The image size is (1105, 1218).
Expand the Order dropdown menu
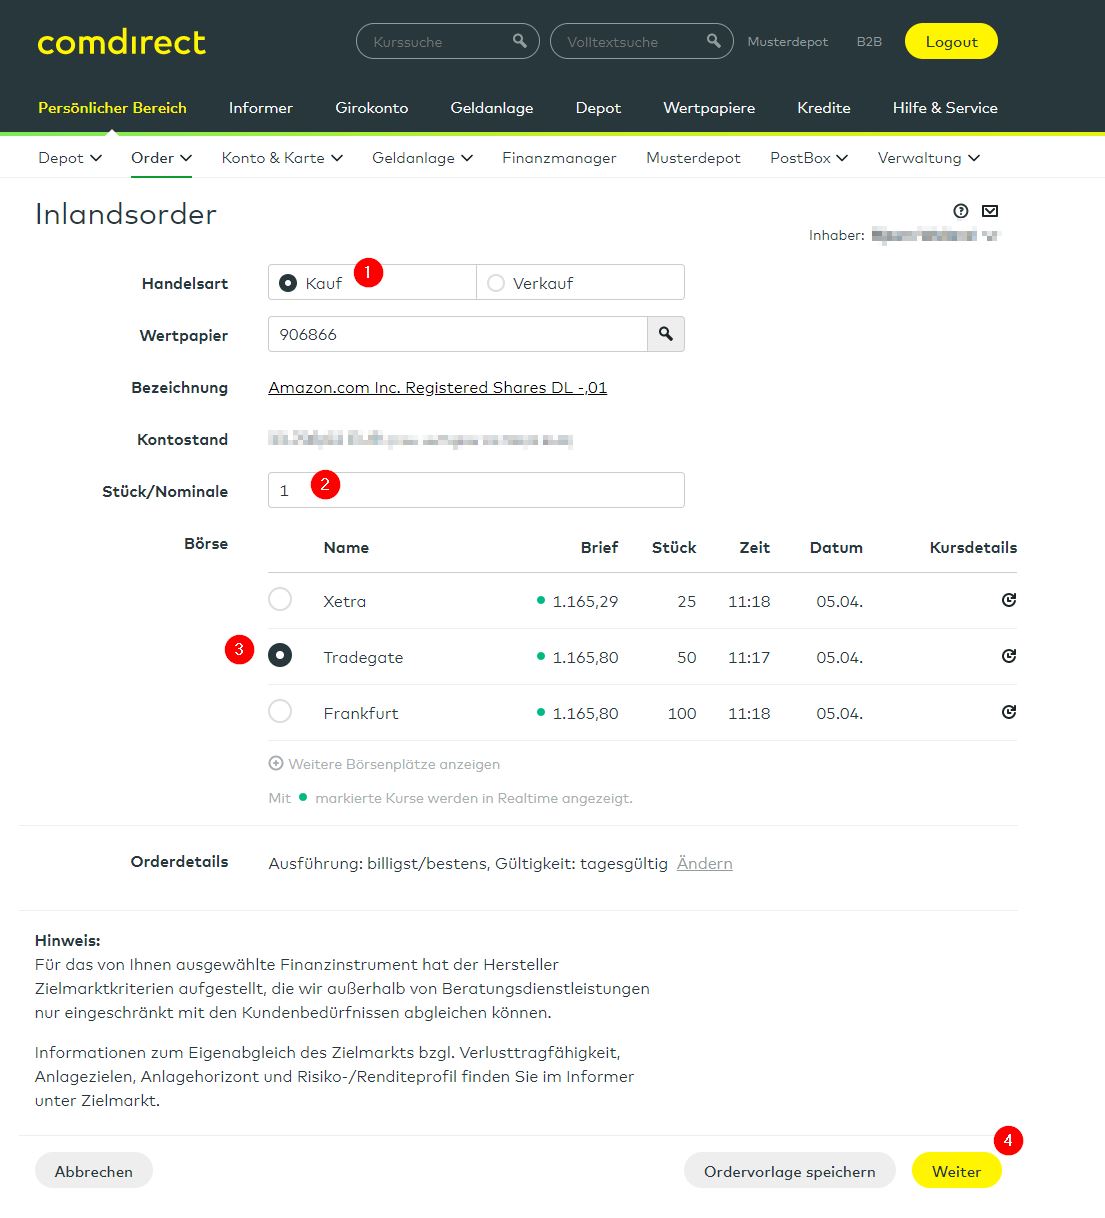click(161, 158)
